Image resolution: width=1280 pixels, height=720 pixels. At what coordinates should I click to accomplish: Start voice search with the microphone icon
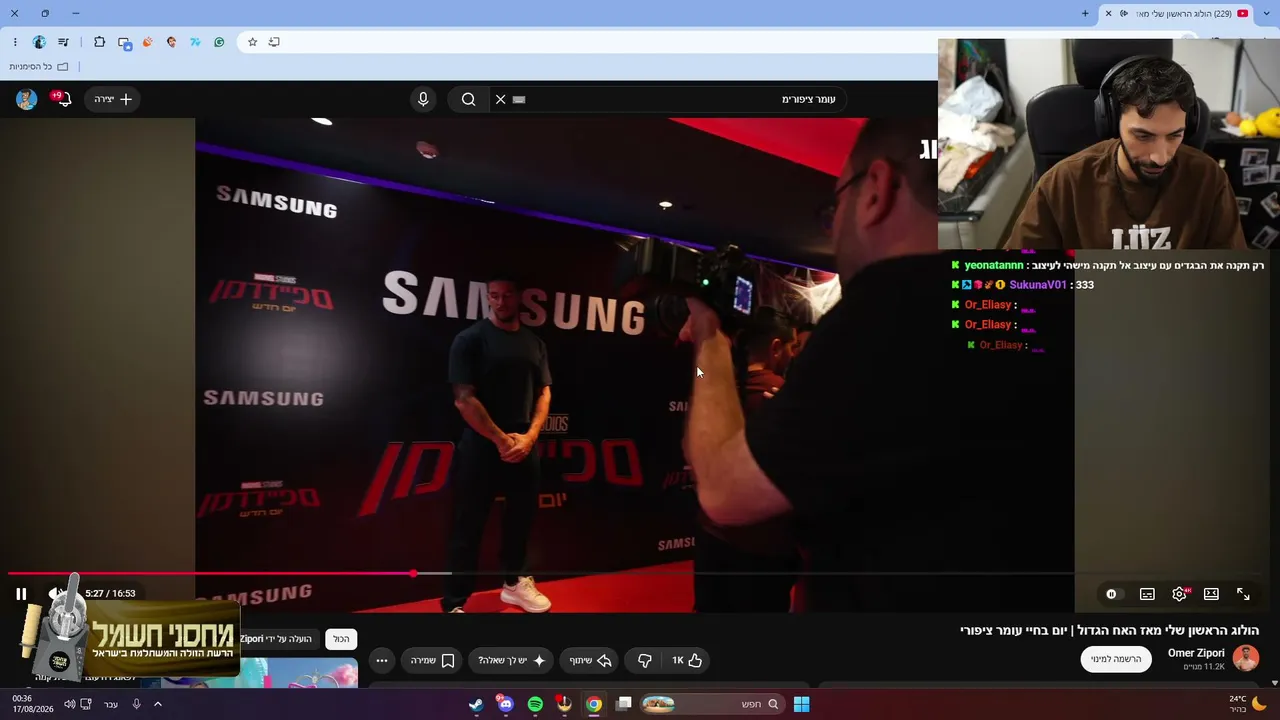(423, 99)
